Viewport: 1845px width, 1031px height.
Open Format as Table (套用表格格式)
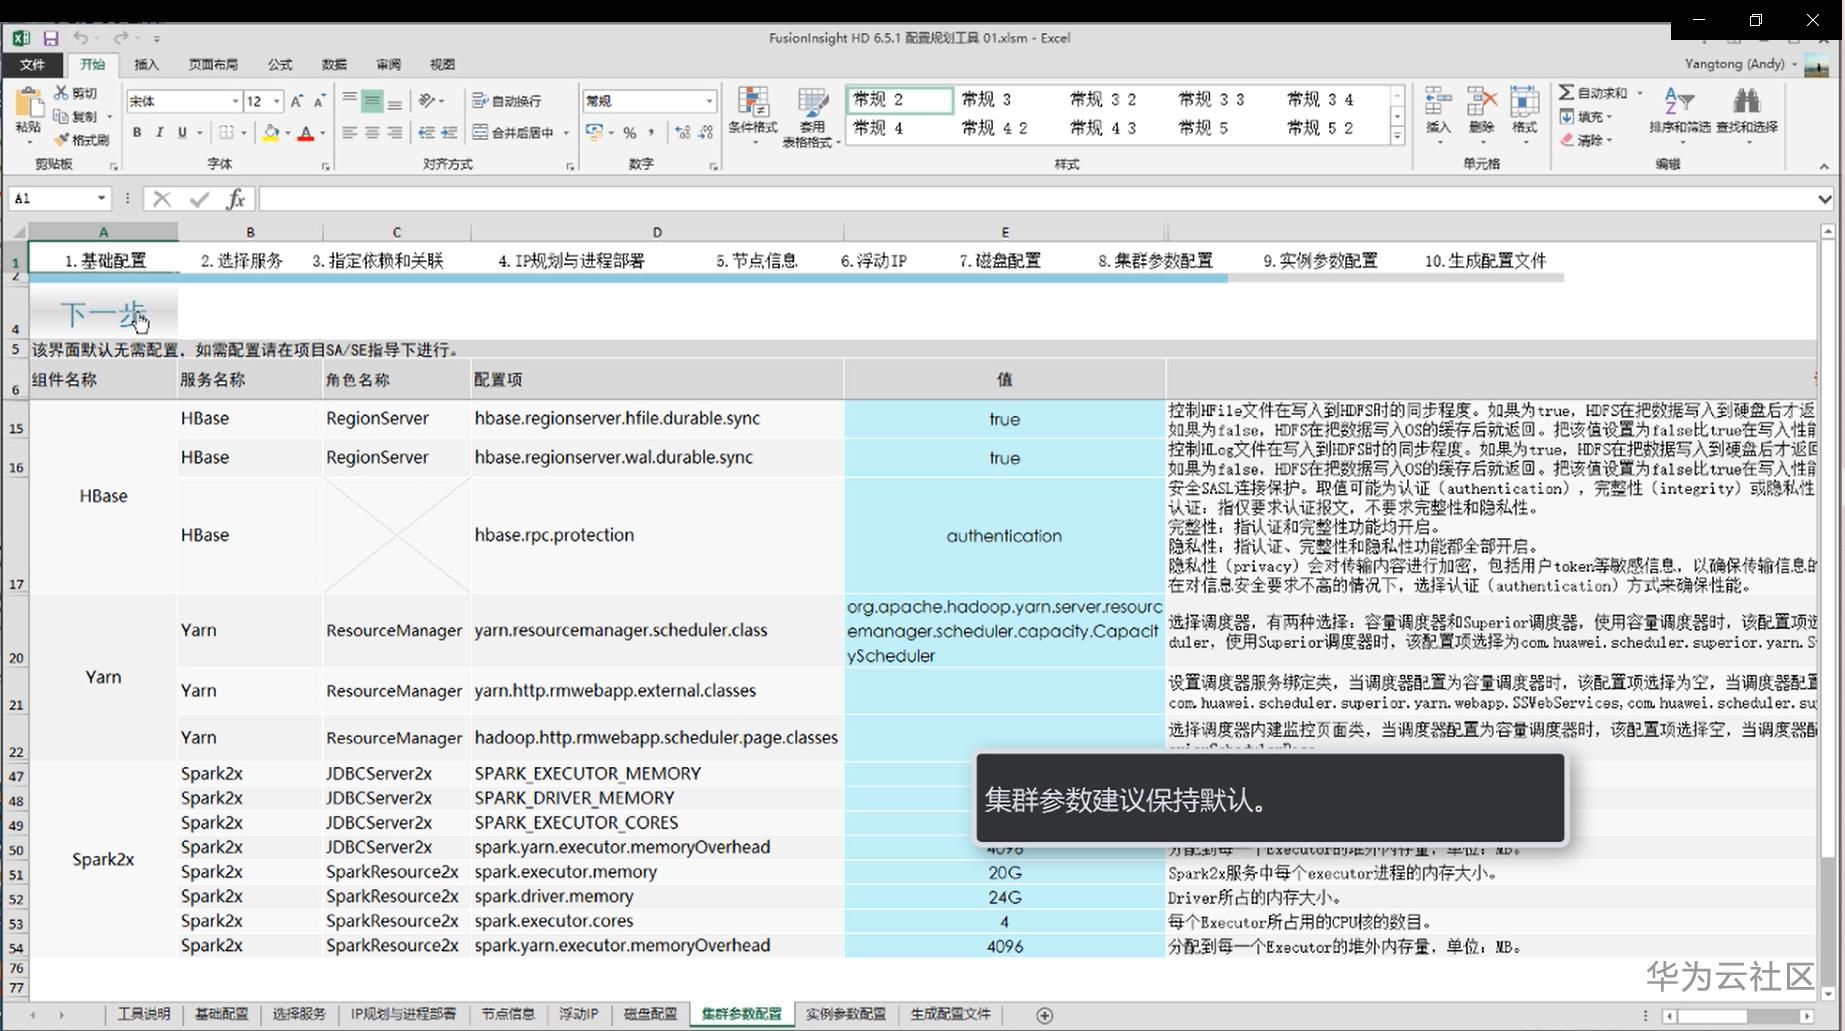[811, 116]
